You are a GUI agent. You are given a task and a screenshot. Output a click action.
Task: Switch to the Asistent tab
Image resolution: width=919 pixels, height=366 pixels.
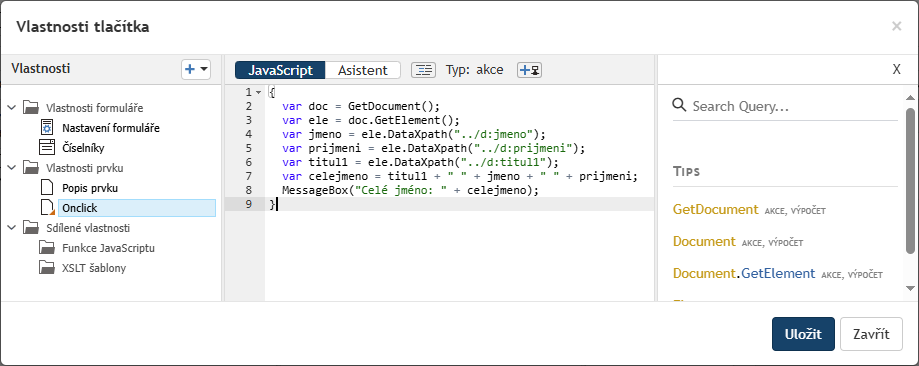point(363,70)
